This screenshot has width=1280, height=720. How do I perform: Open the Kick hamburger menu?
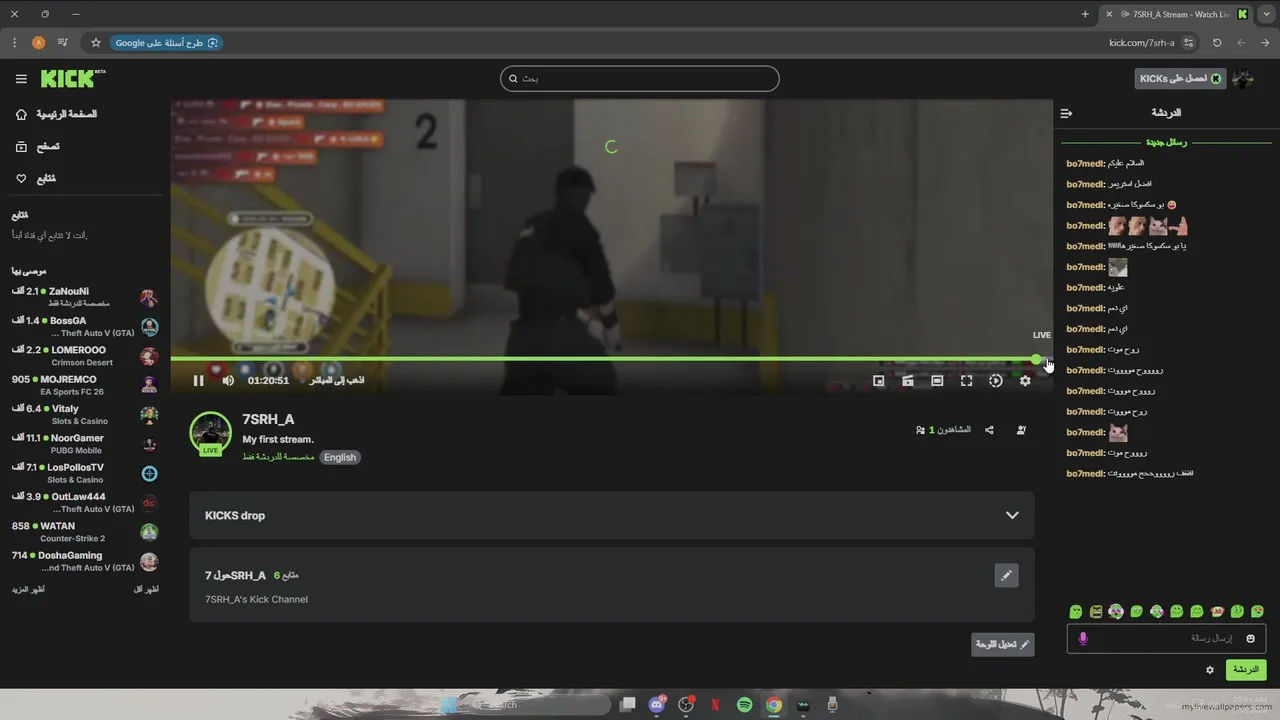click(x=21, y=79)
